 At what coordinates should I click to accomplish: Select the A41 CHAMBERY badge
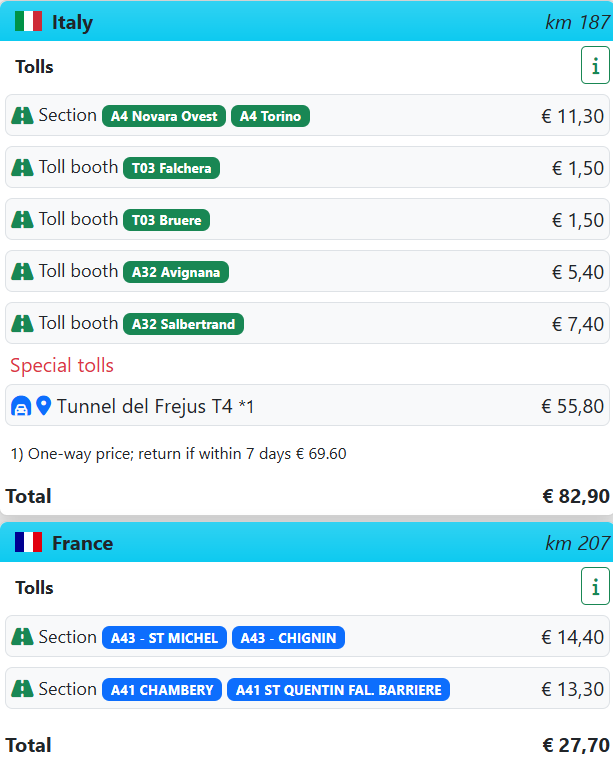pyautogui.click(x=162, y=689)
